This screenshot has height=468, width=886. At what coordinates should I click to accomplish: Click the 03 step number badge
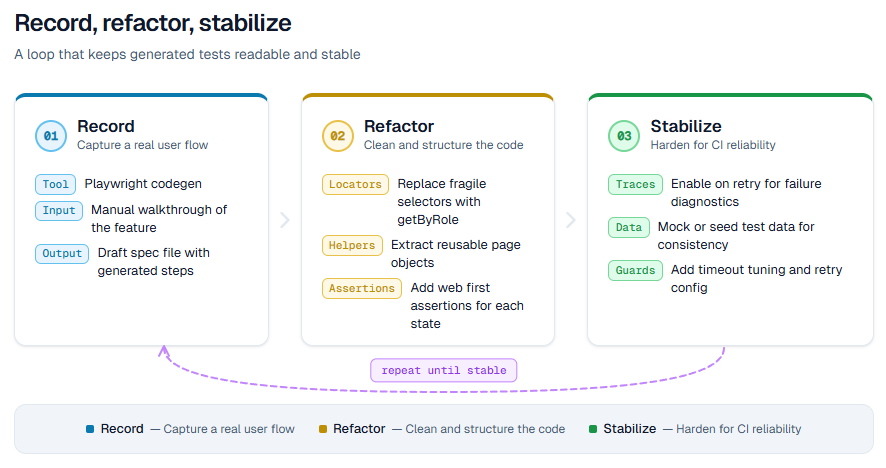624,135
